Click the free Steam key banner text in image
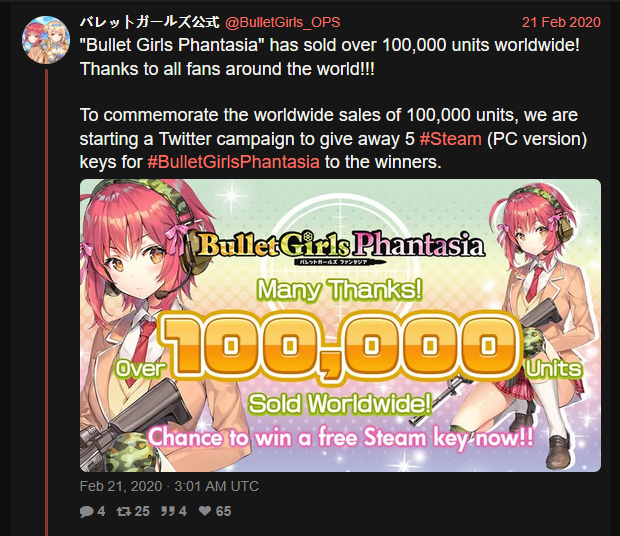The width and height of the screenshot is (620, 536). click(341, 438)
